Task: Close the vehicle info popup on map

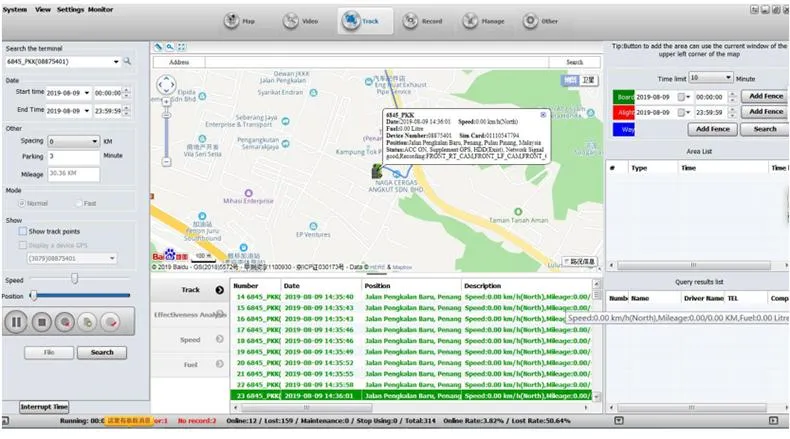Action: point(543,115)
